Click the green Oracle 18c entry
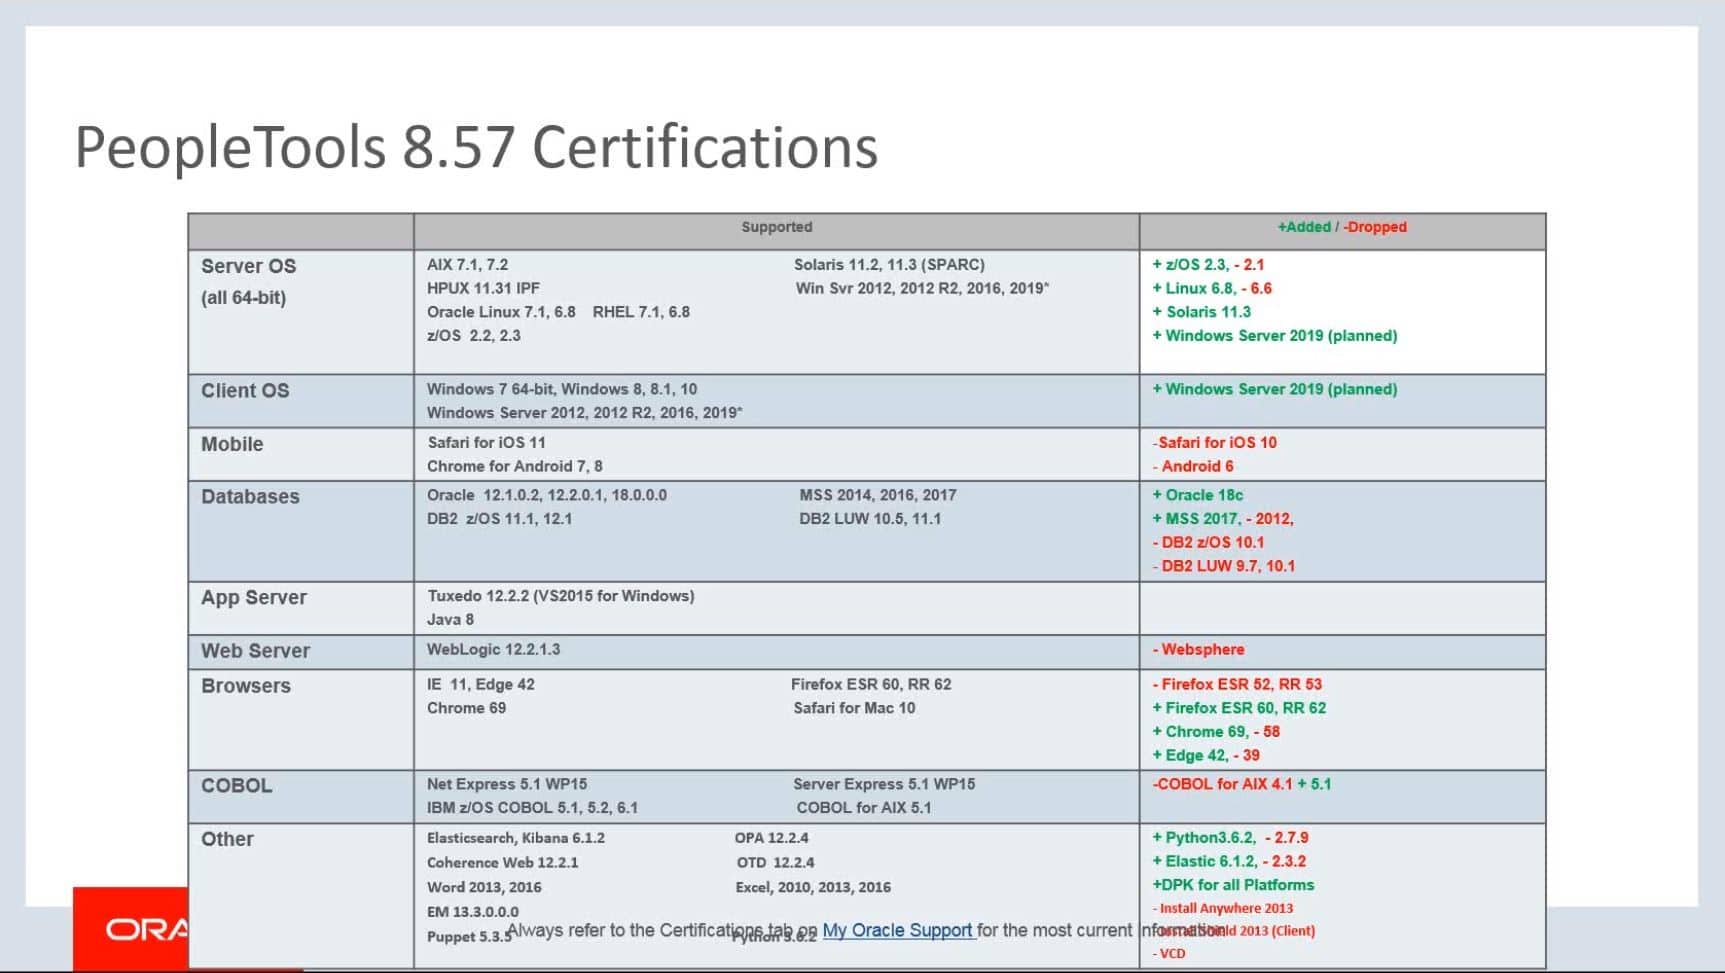The width and height of the screenshot is (1725, 973). 1201,495
